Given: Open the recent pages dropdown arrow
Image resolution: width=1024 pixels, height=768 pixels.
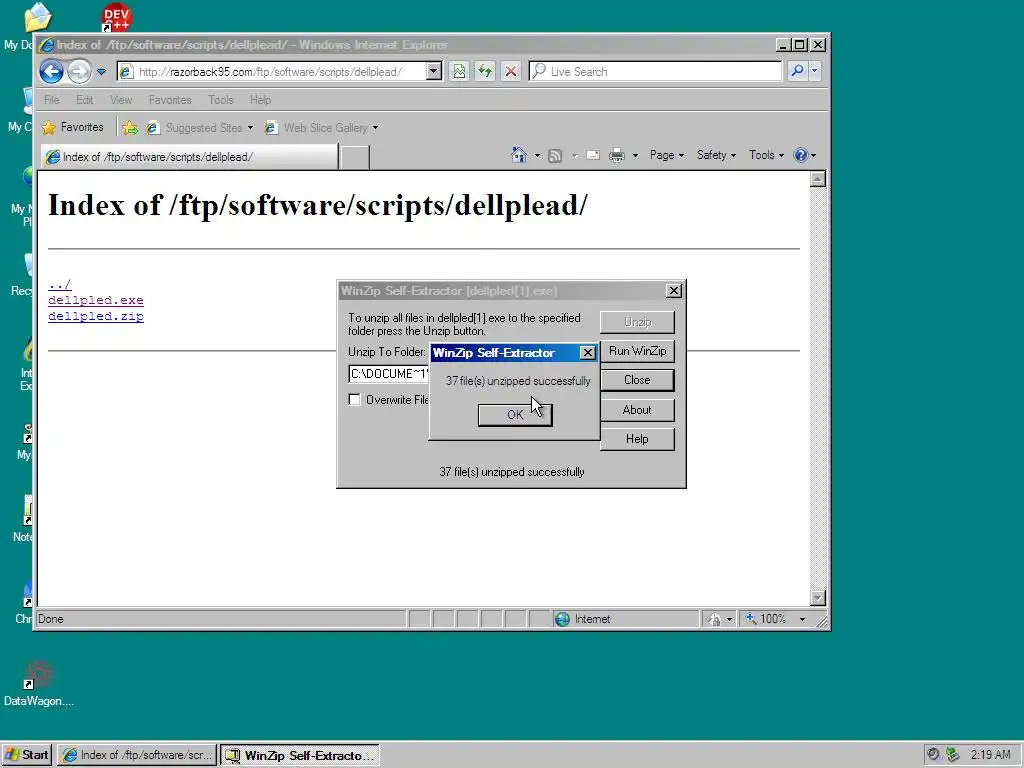Looking at the screenshot, I should 101,72.
